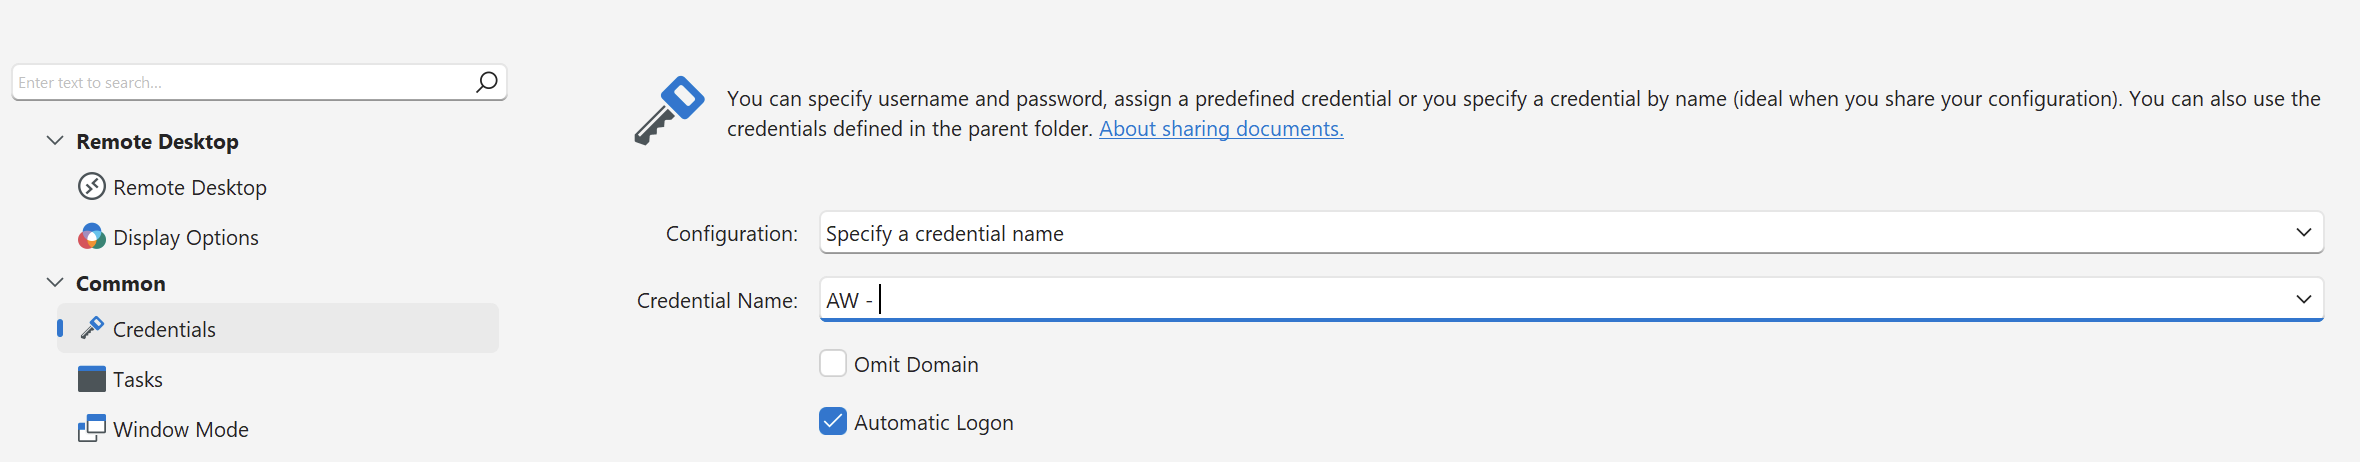Go to the Window Mode page

[x=181, y=430]
